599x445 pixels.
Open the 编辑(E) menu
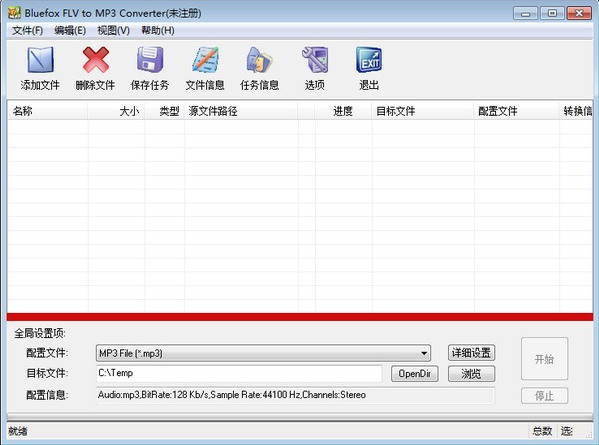pyautogui.click(x=70, y=31)
